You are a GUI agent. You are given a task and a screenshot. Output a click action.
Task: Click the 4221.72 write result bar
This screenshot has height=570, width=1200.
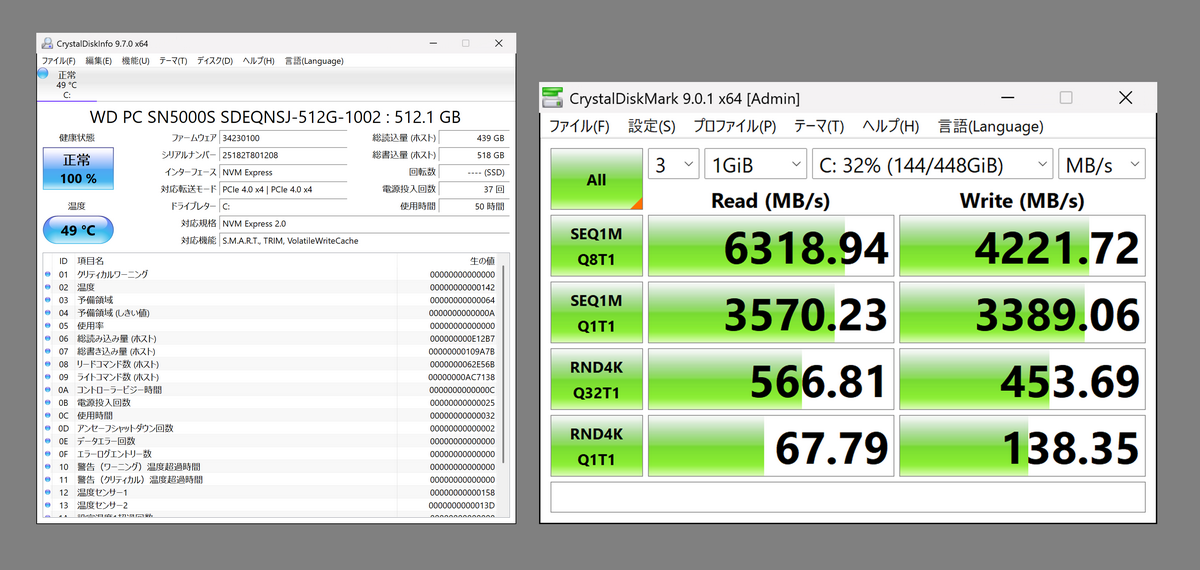click(1022, 246)
